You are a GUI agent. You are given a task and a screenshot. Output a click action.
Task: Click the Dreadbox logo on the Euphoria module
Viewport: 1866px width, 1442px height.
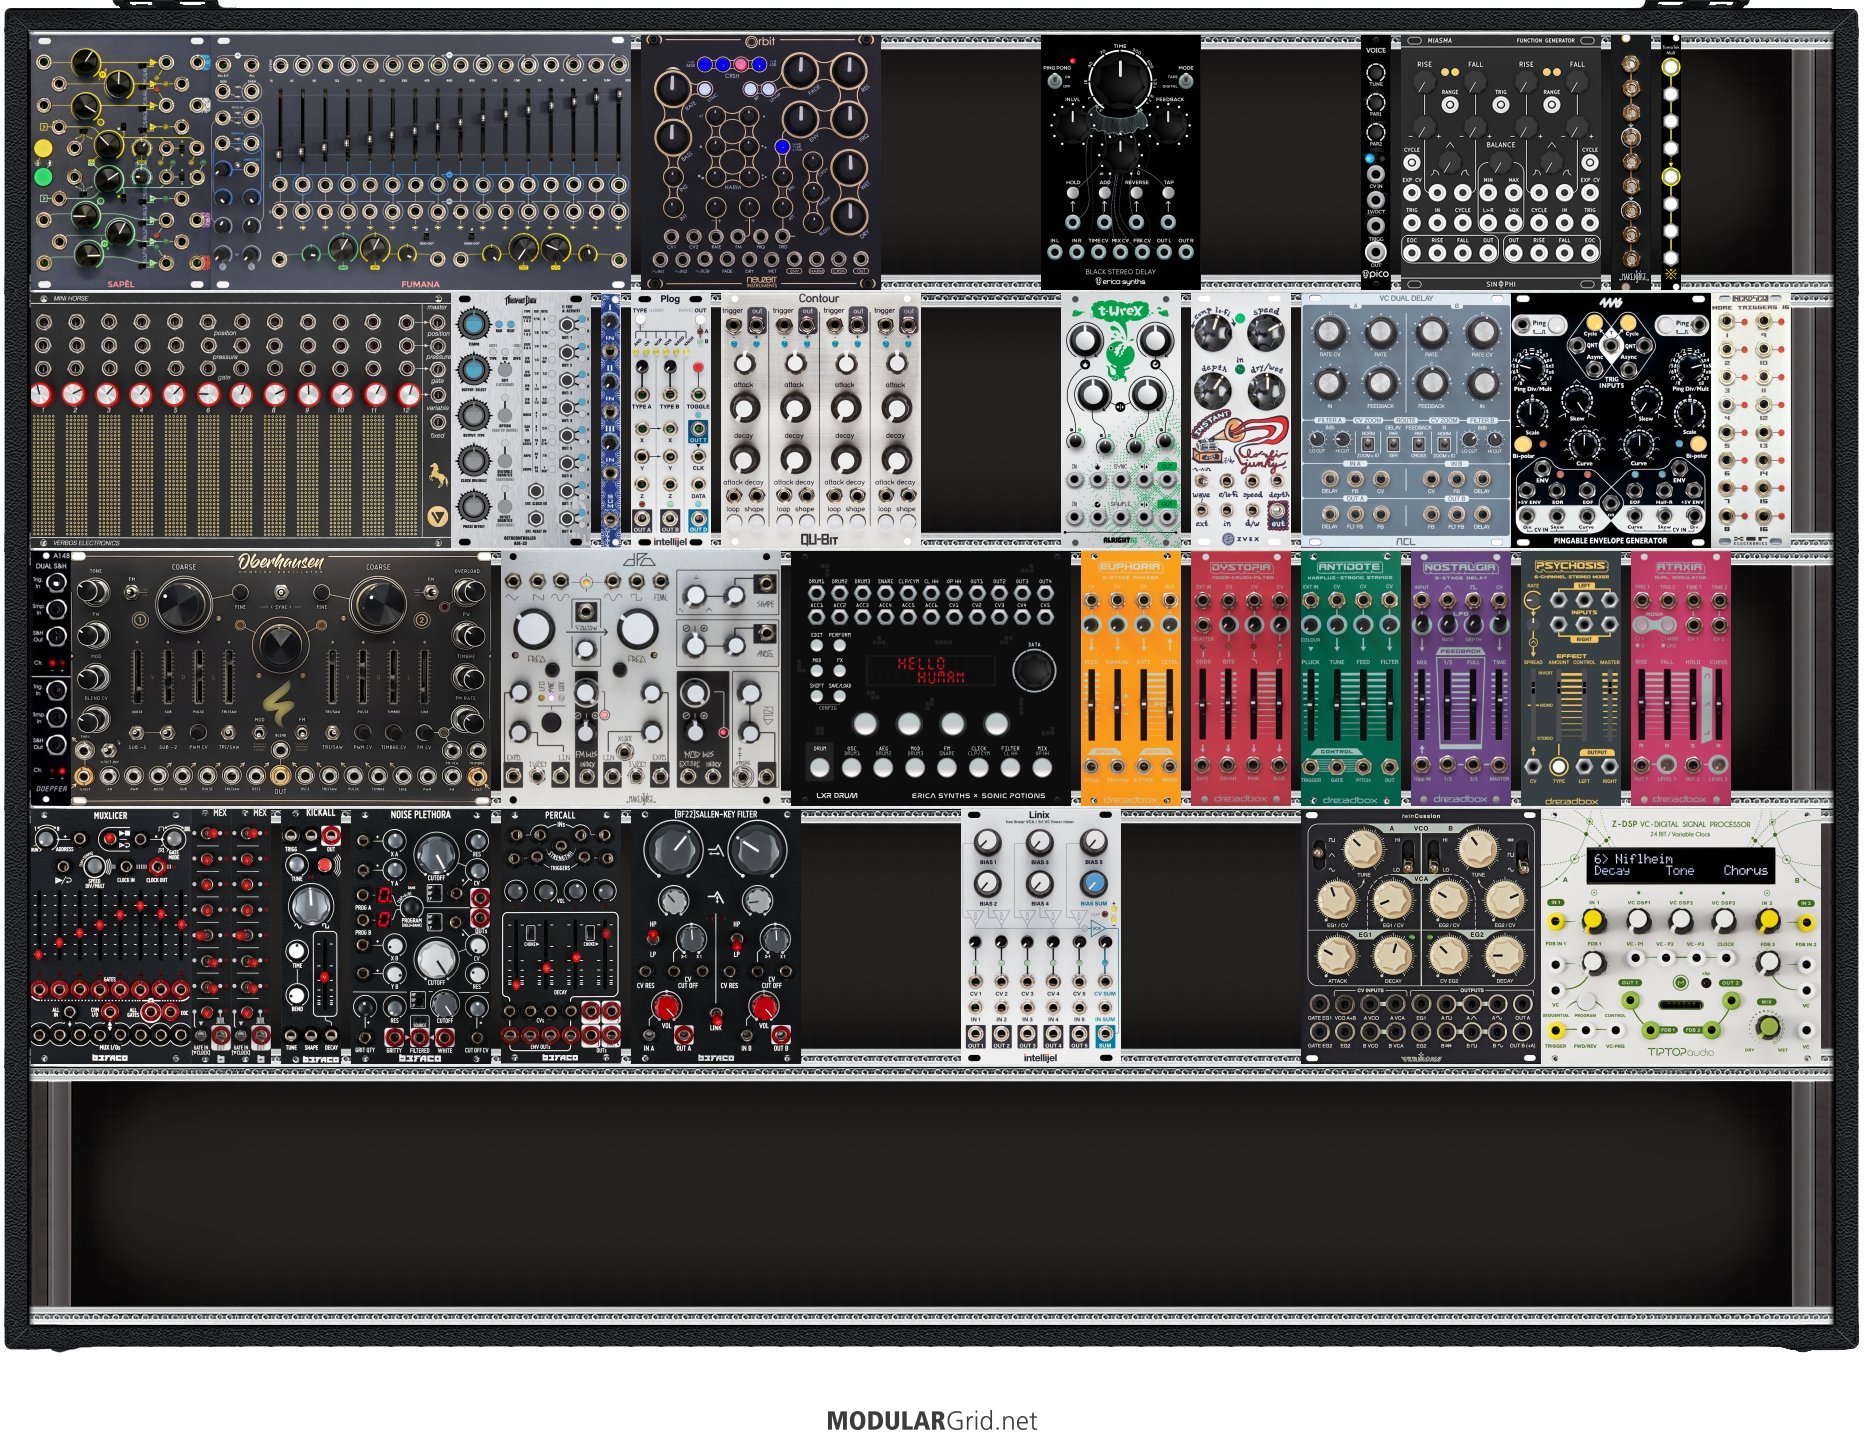pos(1130,800)
